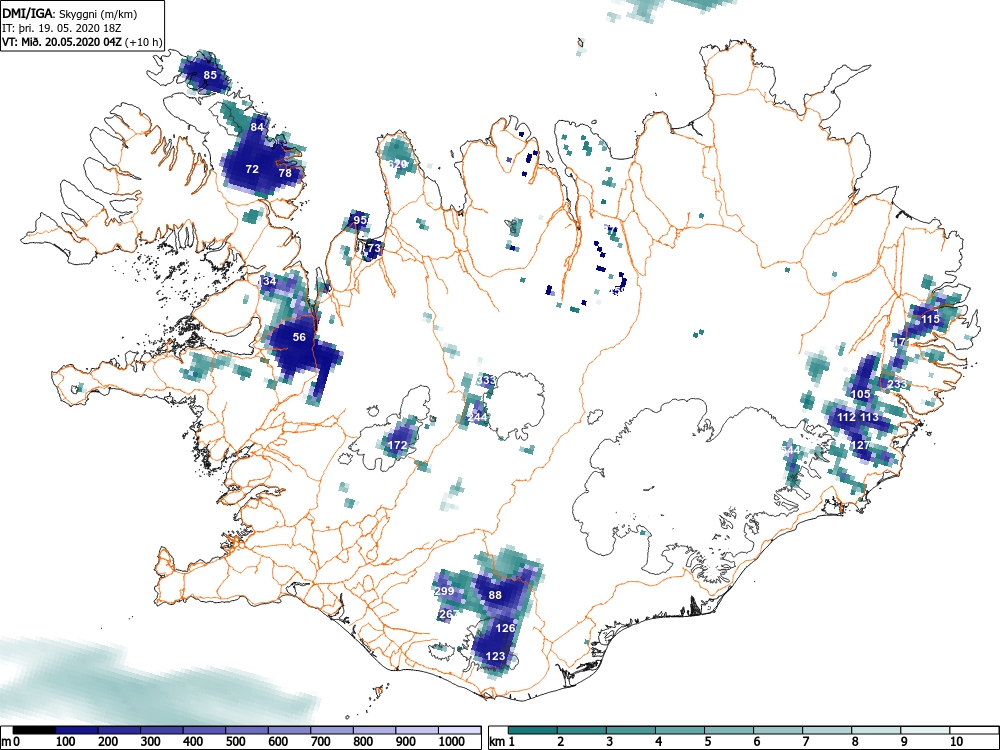Select the value 127 in the southeast
Image resolution: width=1000 pixels, height=750 pixels.
(860, 445)
